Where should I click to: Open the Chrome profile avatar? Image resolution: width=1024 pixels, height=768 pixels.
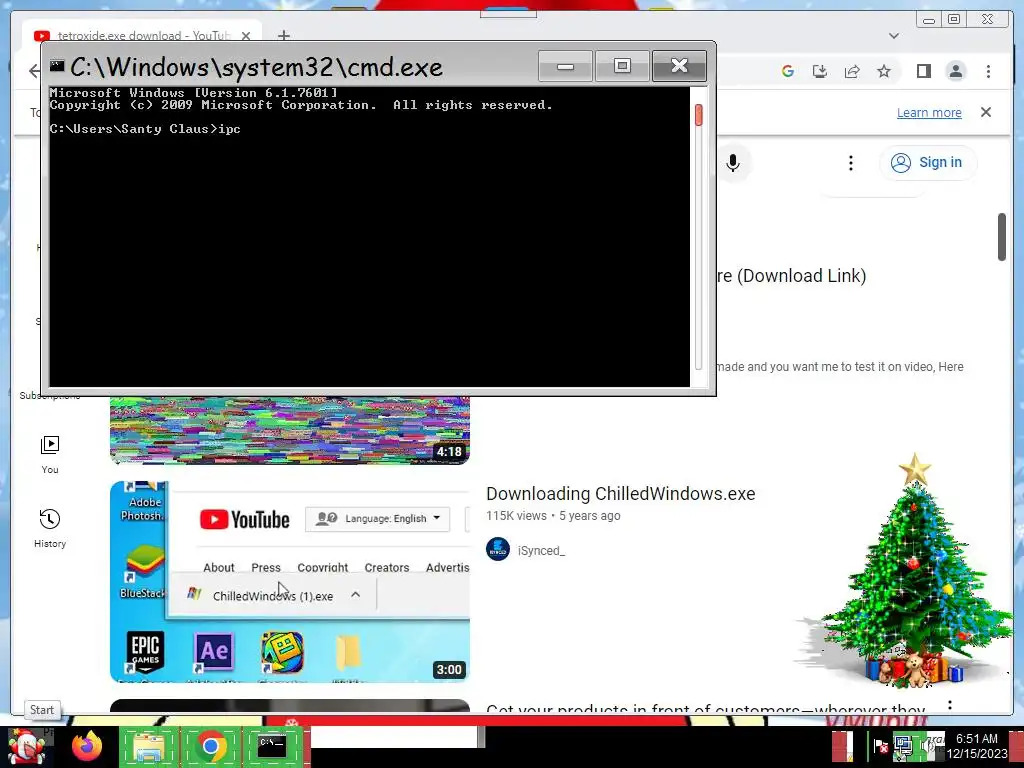pyautogui.click(x=955, y=71)
